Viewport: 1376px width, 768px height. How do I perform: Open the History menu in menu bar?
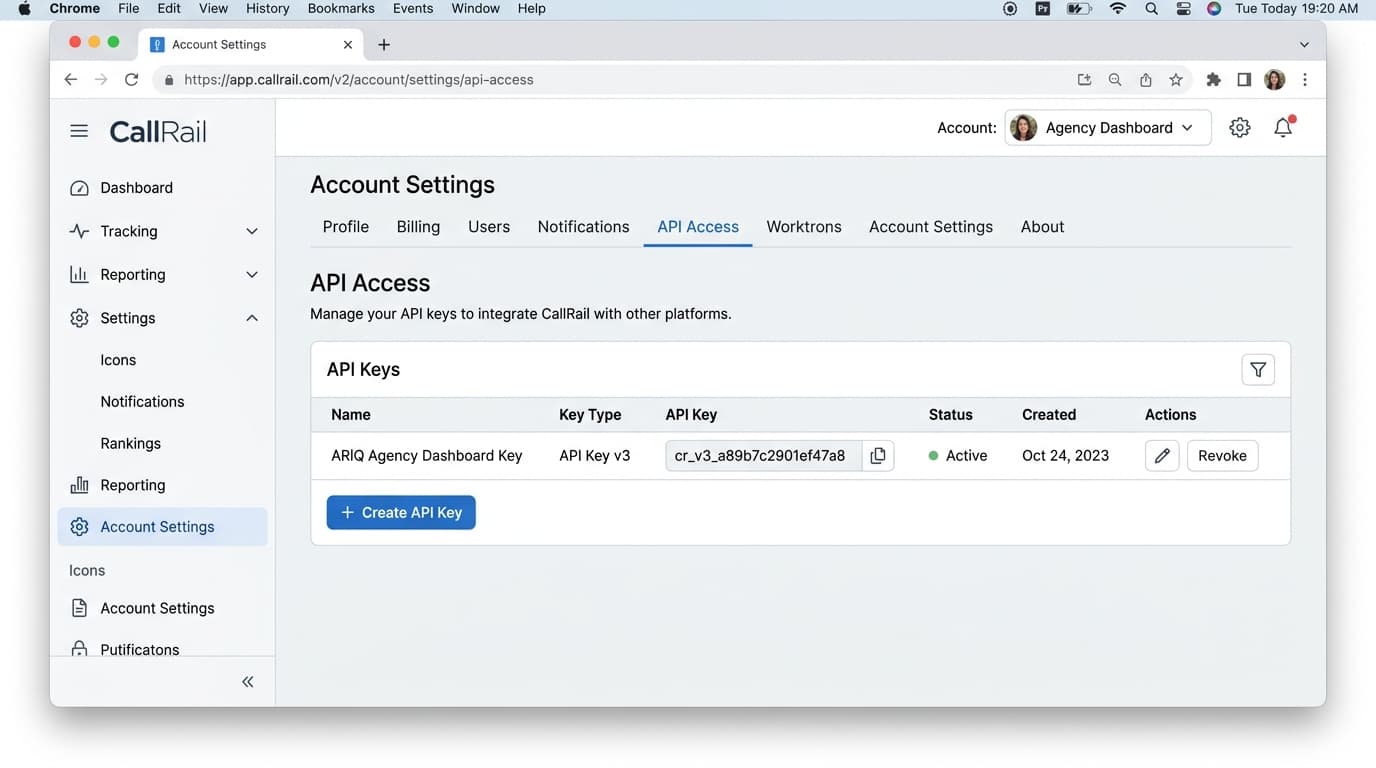click(x=267, y=8)
